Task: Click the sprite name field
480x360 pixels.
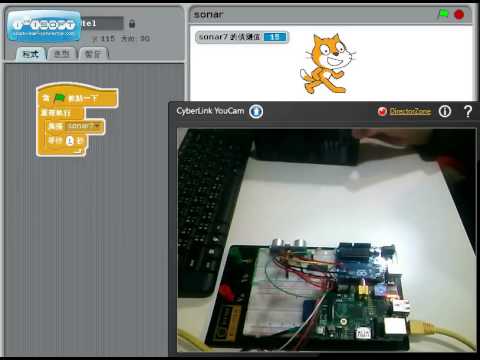Action: 101,23
